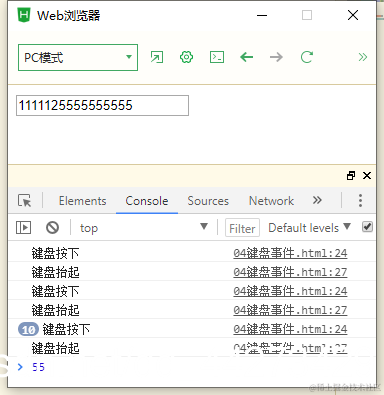
Task: Click the 10 repeat count badge
Action: click(x=28, y=330)
